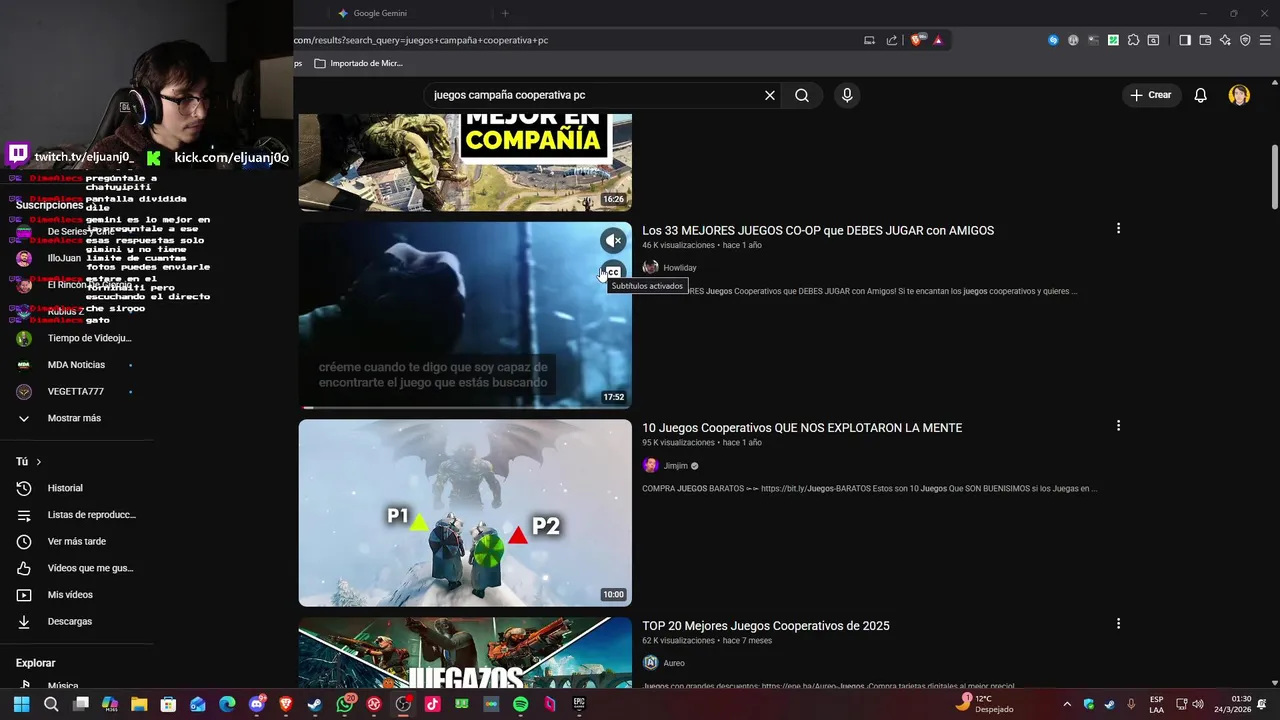Open Epic Games from the taskbar
This screenshot has width=1280, height=720.
click(x=579, y=704)
